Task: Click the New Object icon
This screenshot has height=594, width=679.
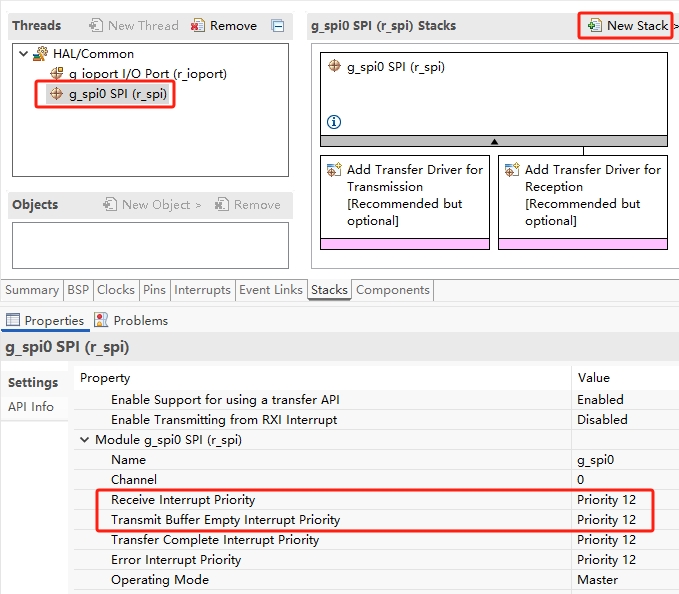Action: 110,204
